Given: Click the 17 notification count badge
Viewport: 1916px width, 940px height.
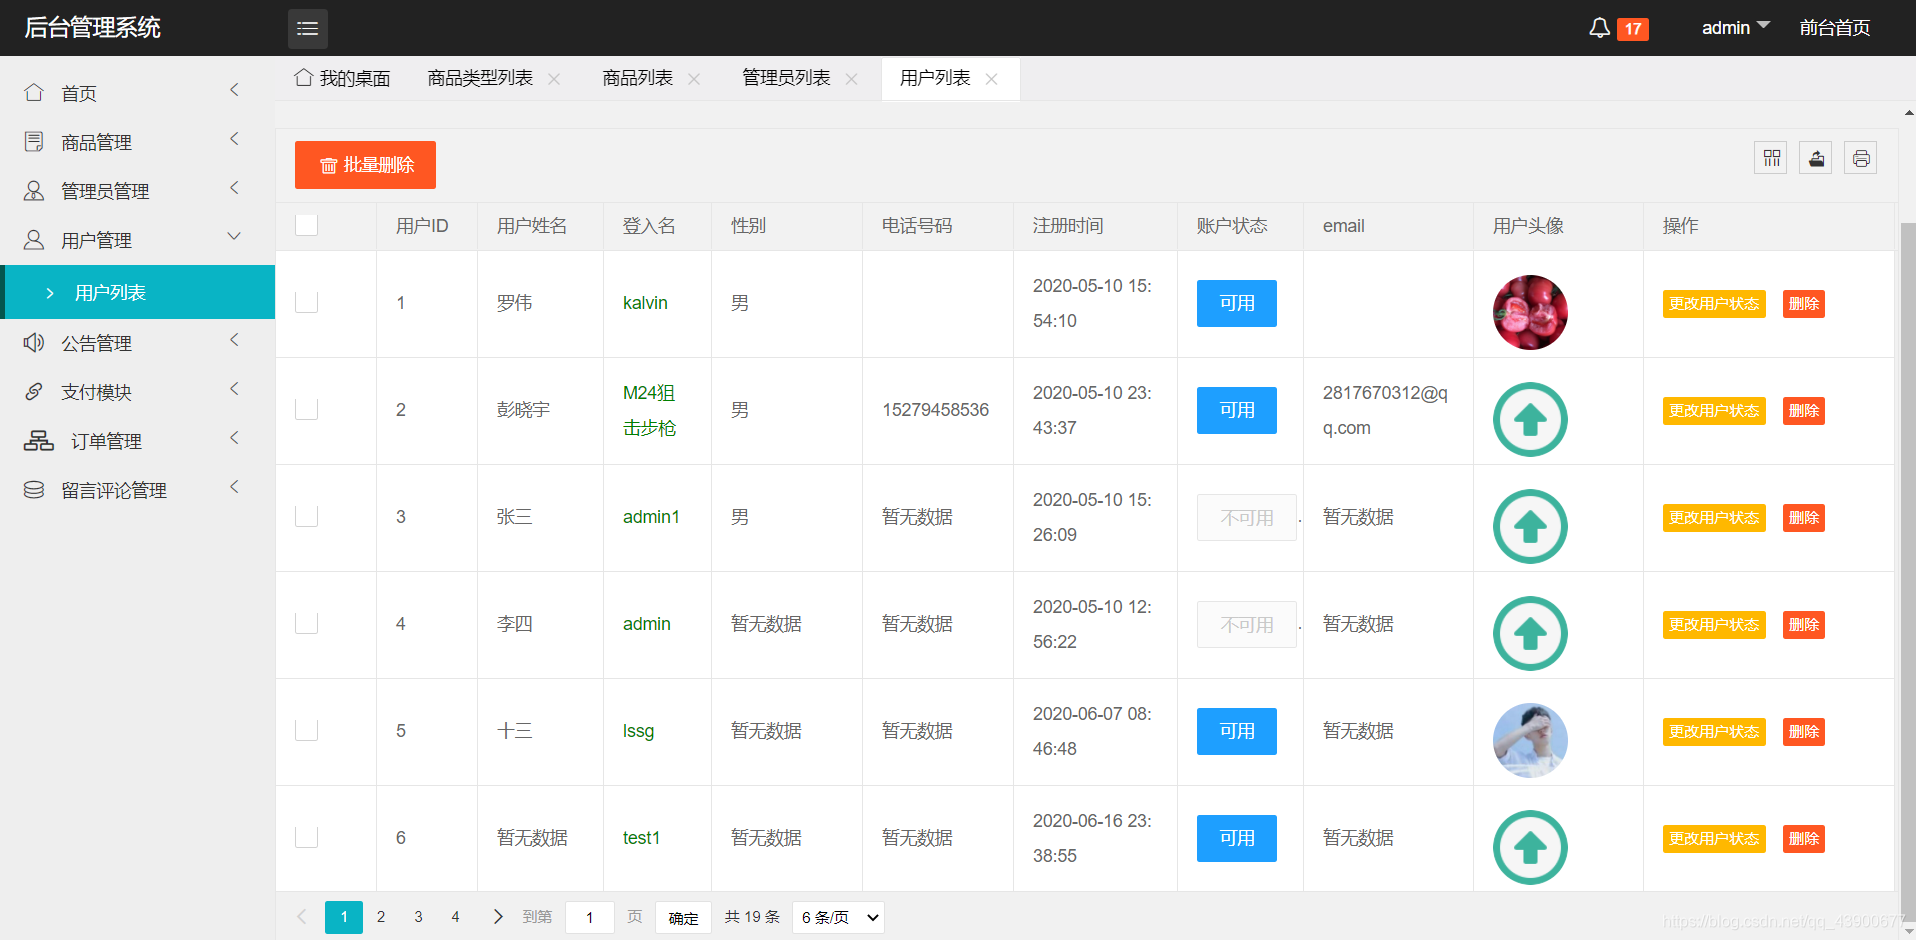Looking at the screenshot, I should click(1633, 29).
